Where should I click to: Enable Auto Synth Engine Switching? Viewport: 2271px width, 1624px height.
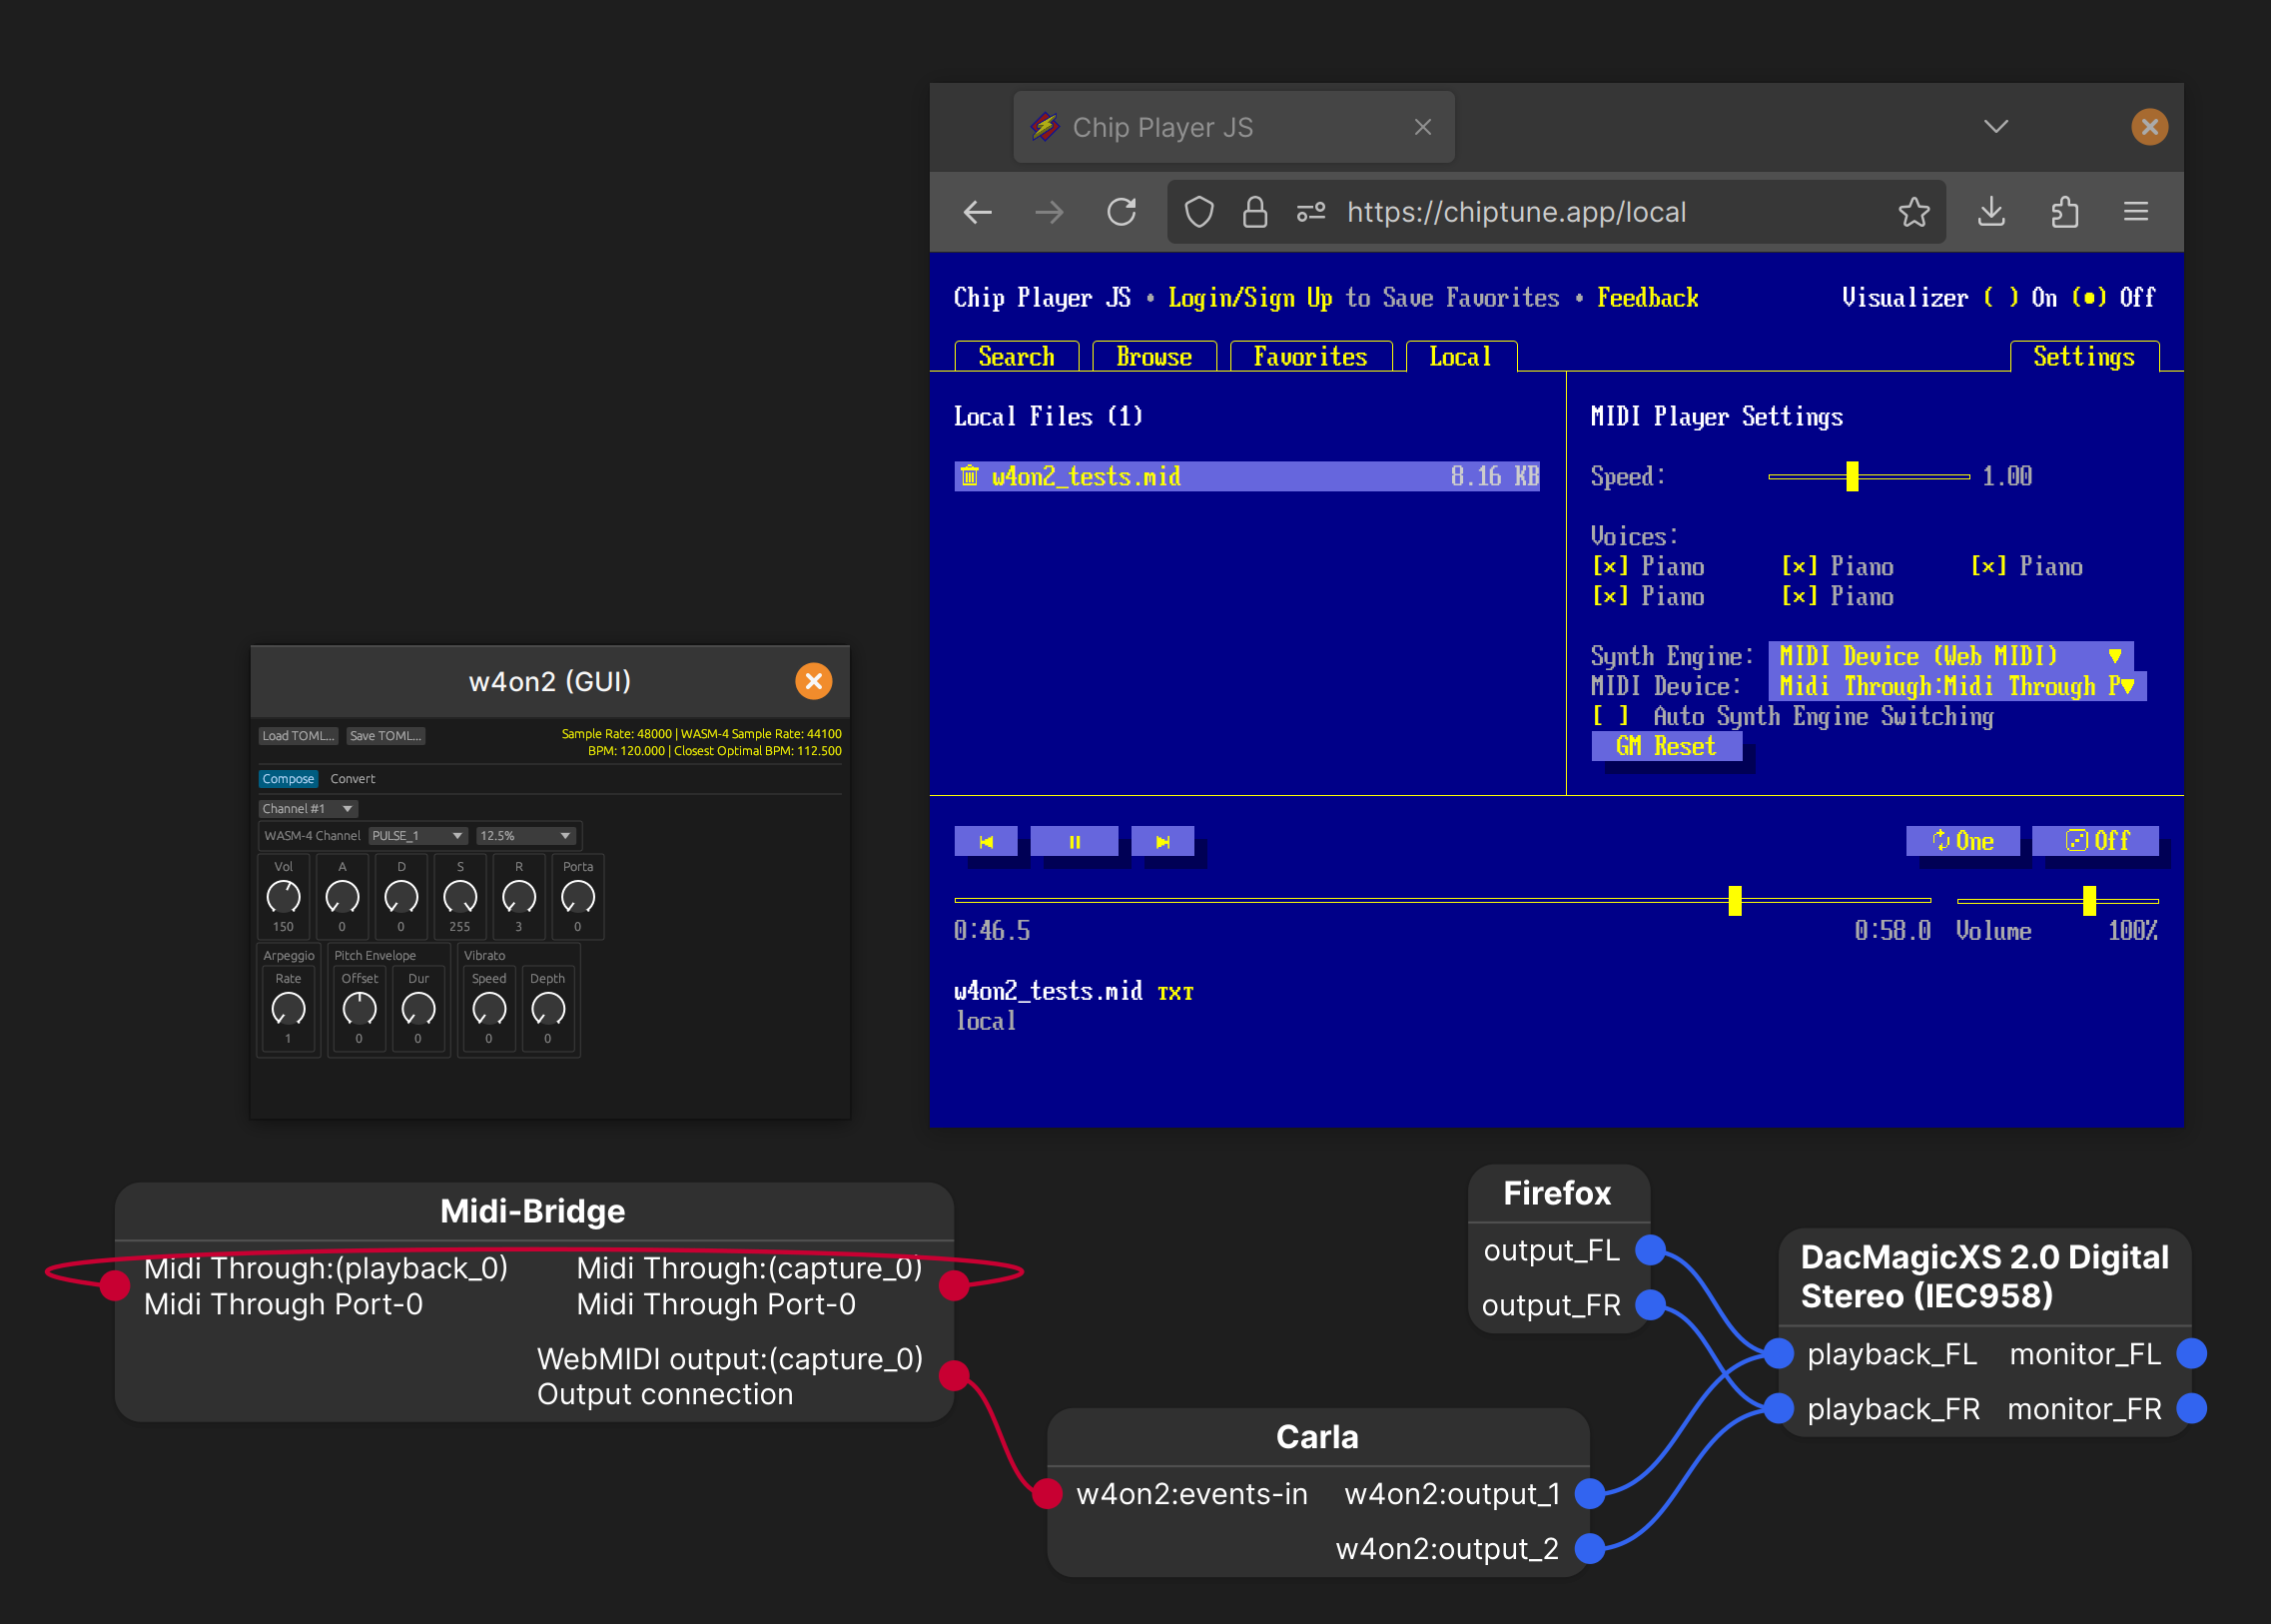point(1610,717)
